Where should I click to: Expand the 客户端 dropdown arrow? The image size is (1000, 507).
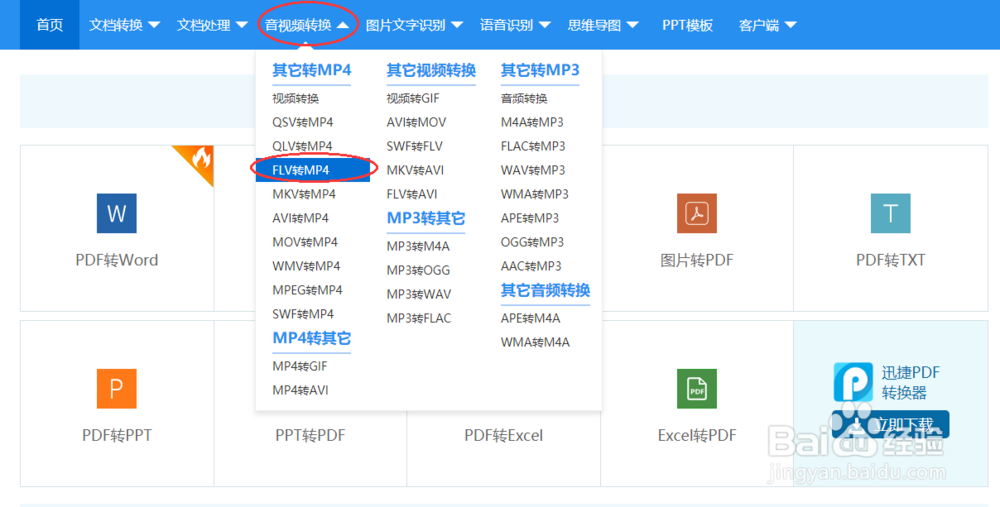(x=791, y=26)
